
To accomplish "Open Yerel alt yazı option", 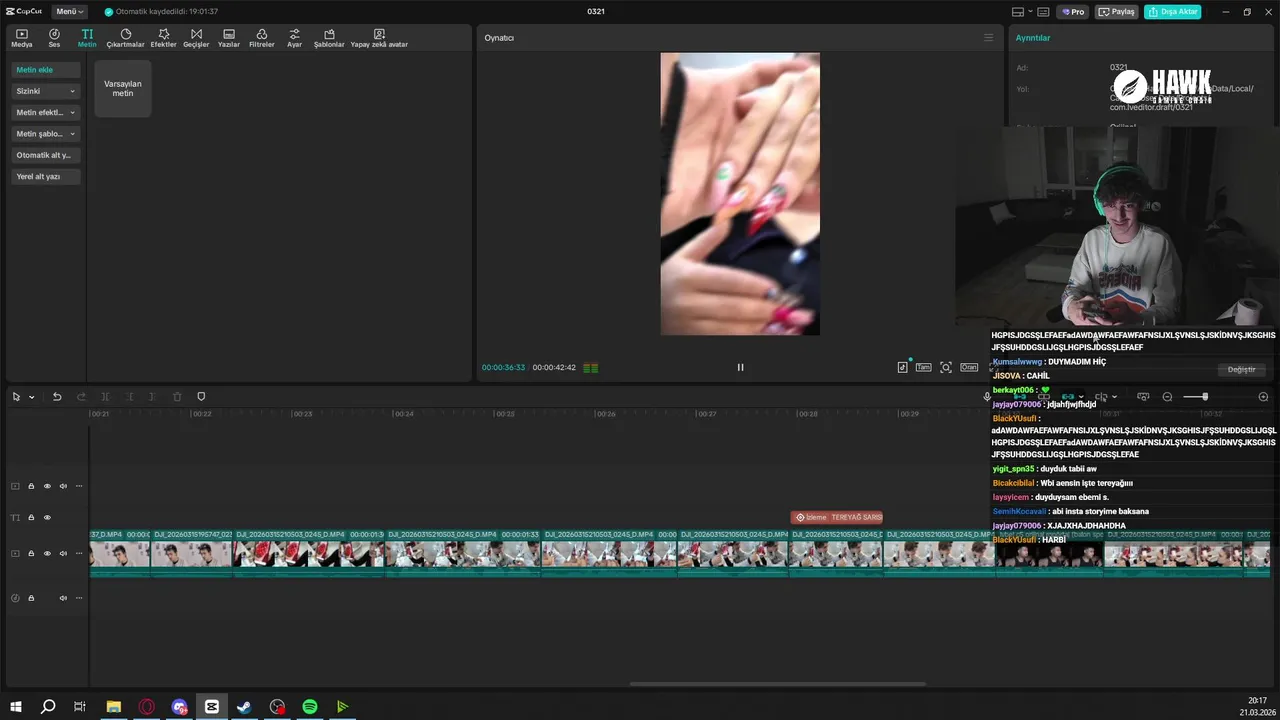I will point(45,176).
